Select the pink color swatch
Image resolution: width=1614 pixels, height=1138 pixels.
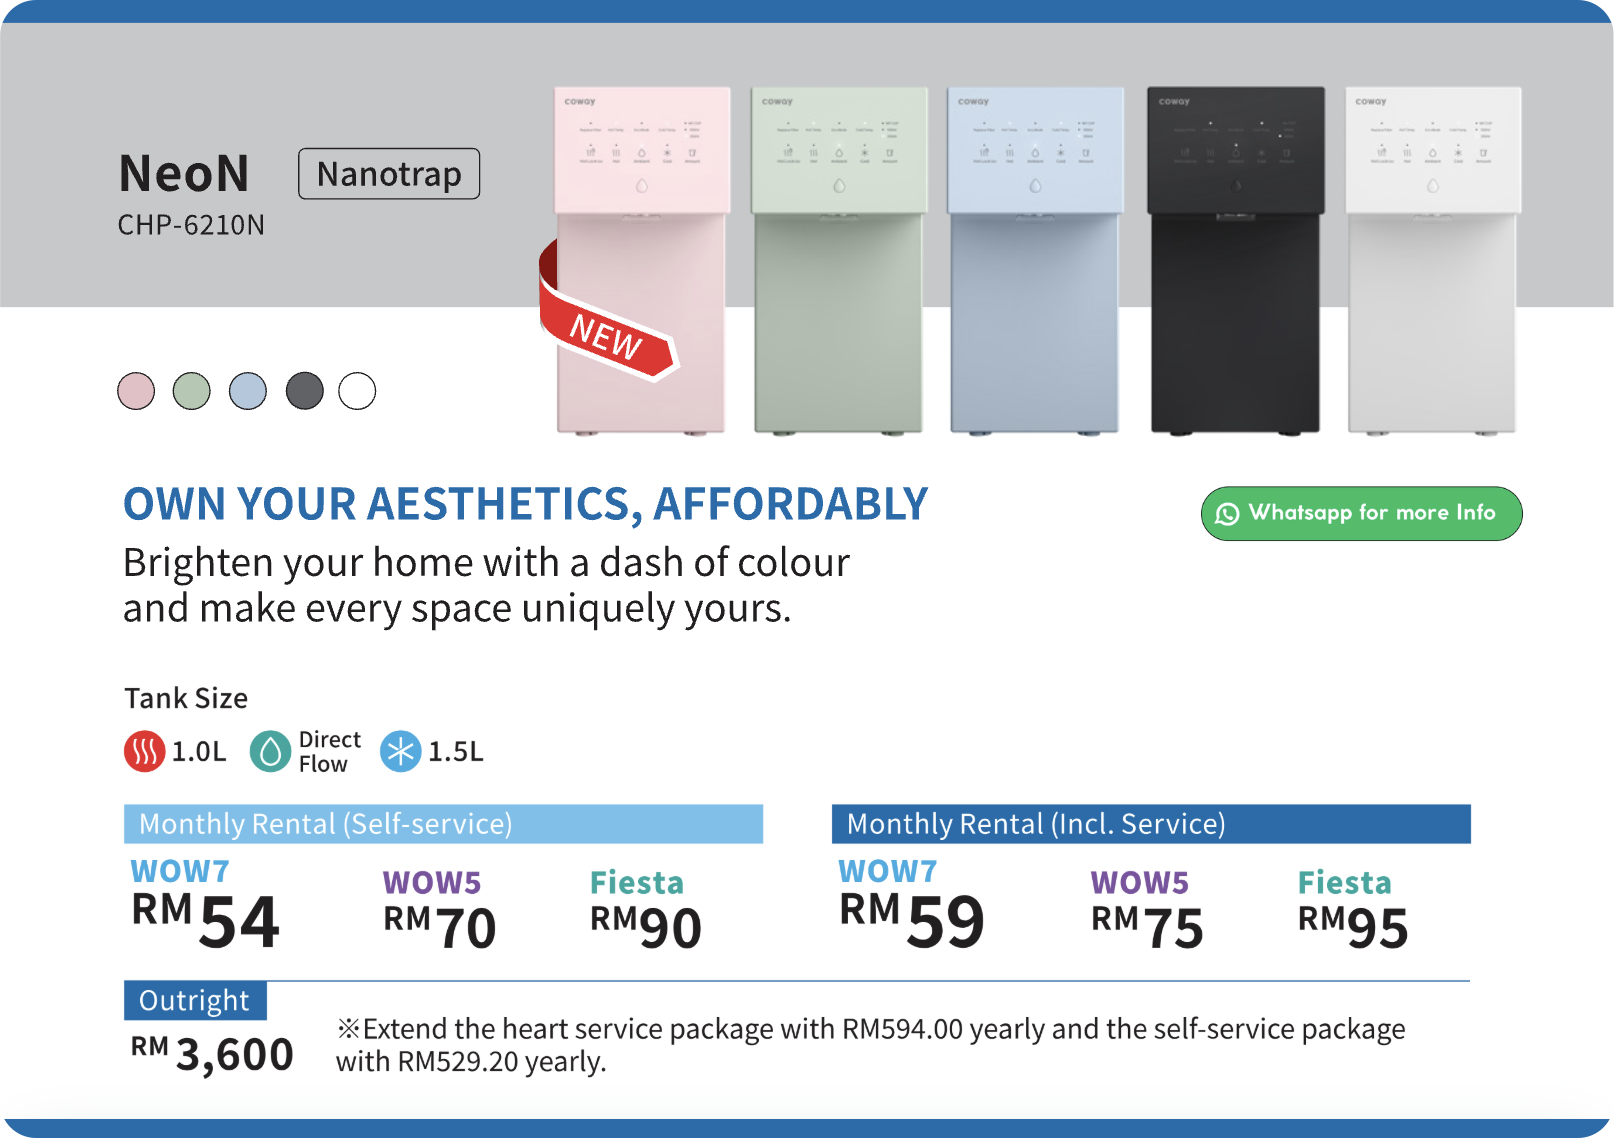[136, 391]
